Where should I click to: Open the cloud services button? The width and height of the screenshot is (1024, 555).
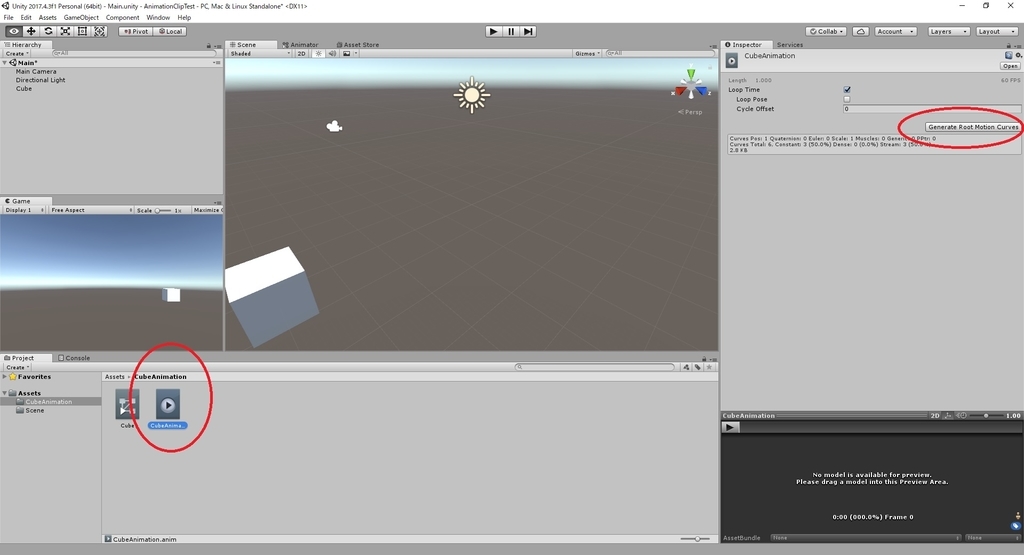pos(861,31)
